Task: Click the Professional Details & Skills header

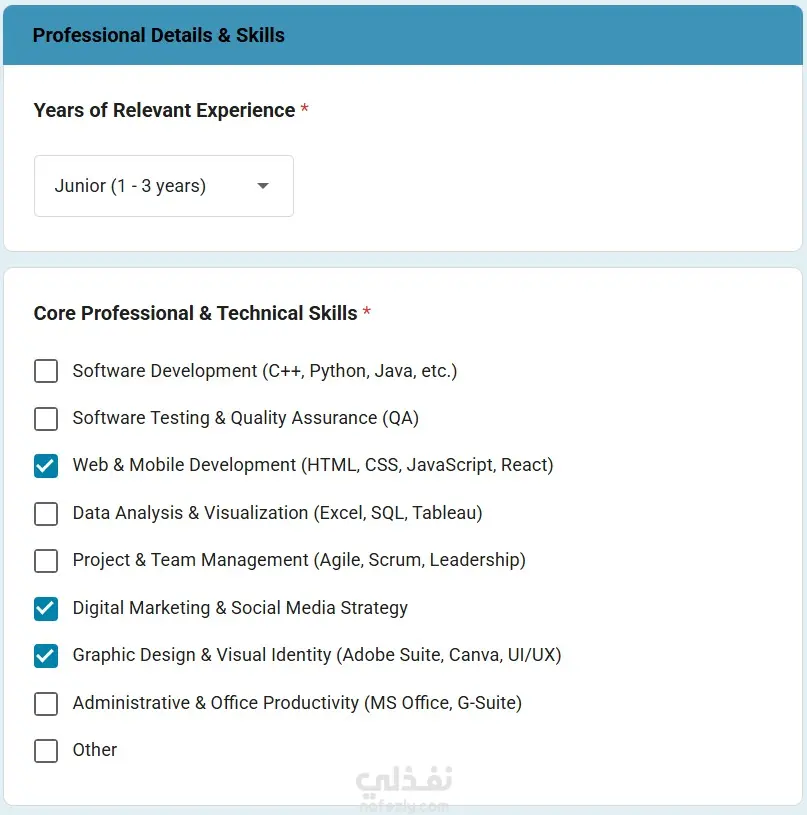Action: 159,35
